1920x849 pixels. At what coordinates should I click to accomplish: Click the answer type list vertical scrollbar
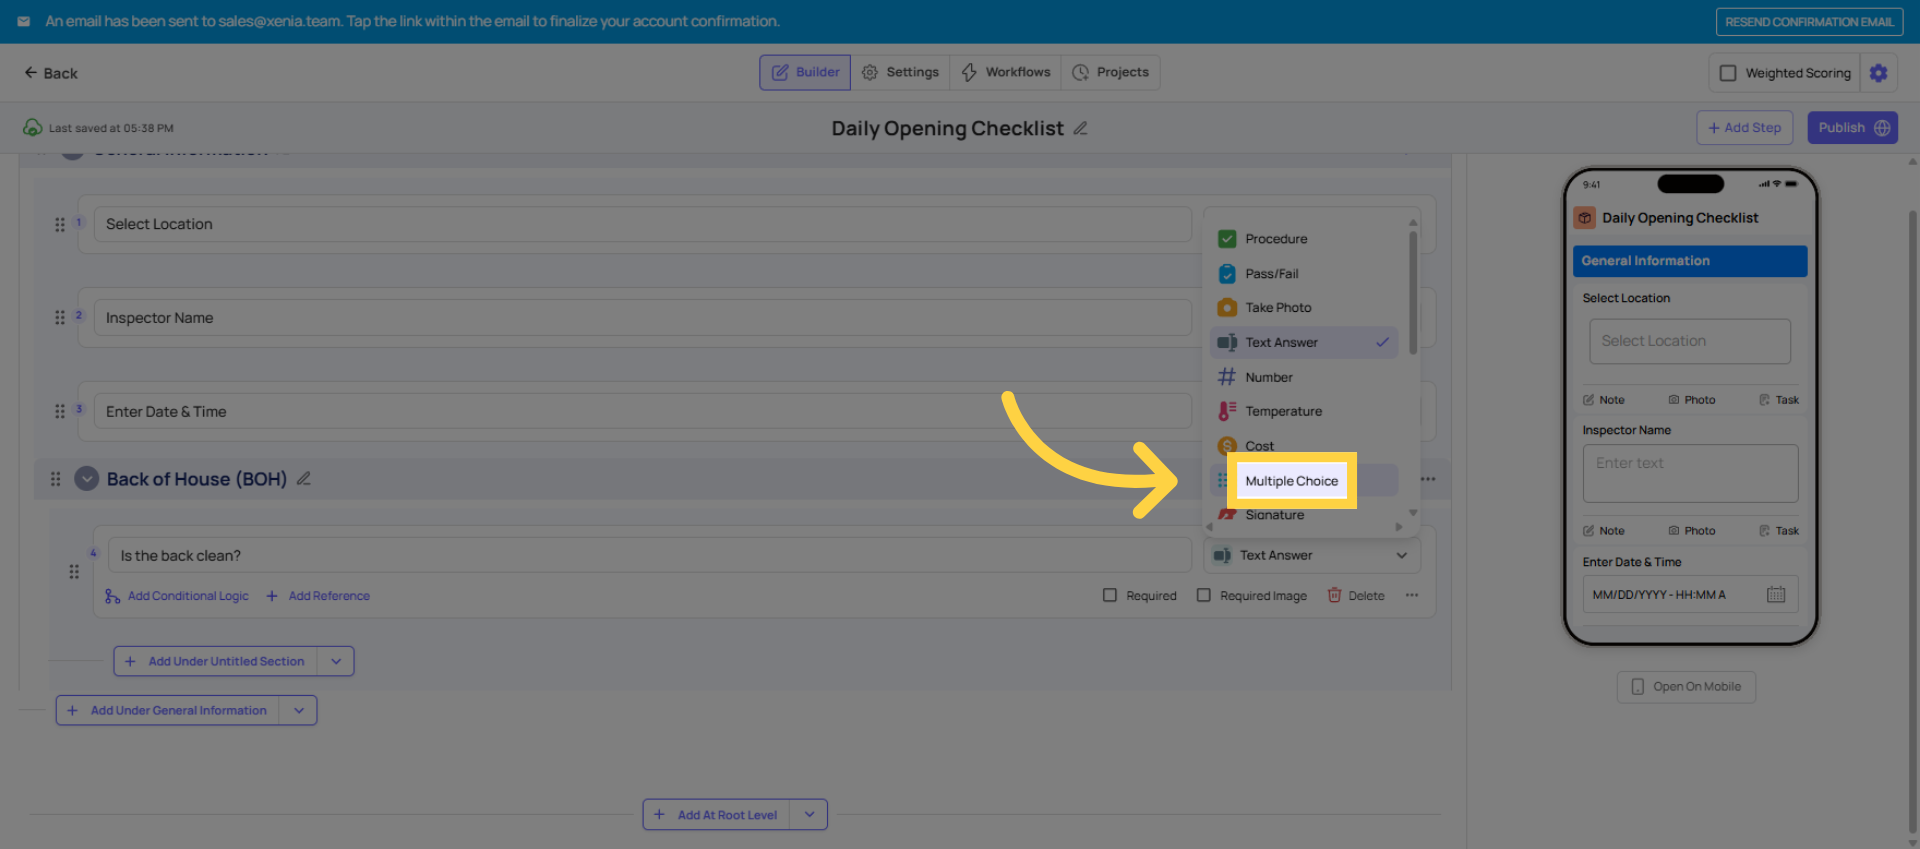point(1412,293)
